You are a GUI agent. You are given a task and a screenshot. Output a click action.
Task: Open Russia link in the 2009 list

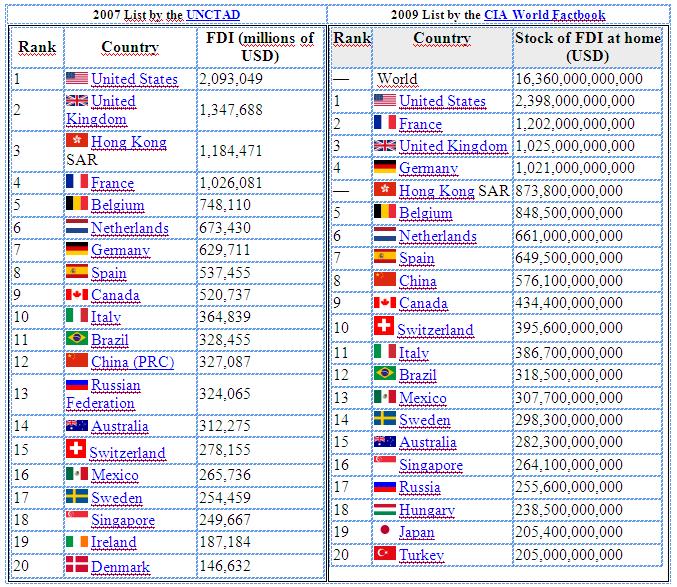420,488
